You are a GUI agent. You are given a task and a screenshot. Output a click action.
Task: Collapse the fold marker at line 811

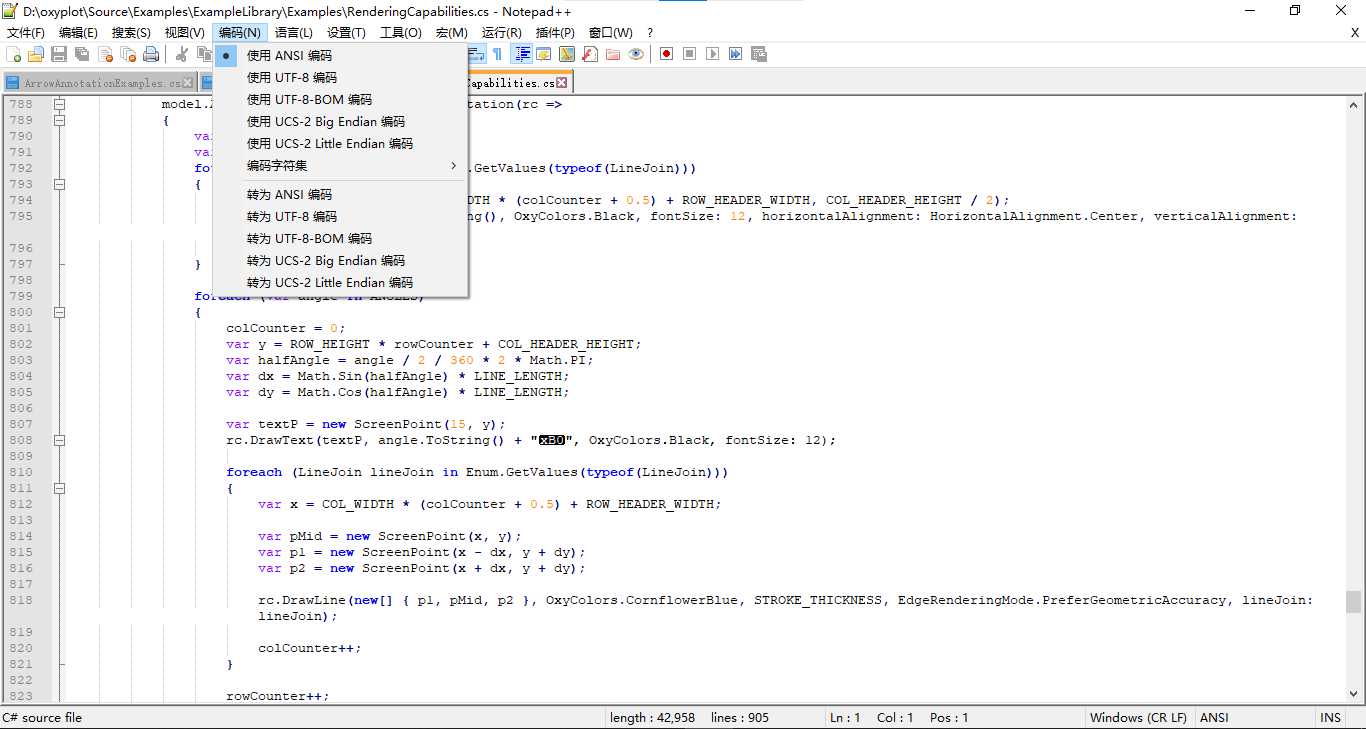point(59,488)
